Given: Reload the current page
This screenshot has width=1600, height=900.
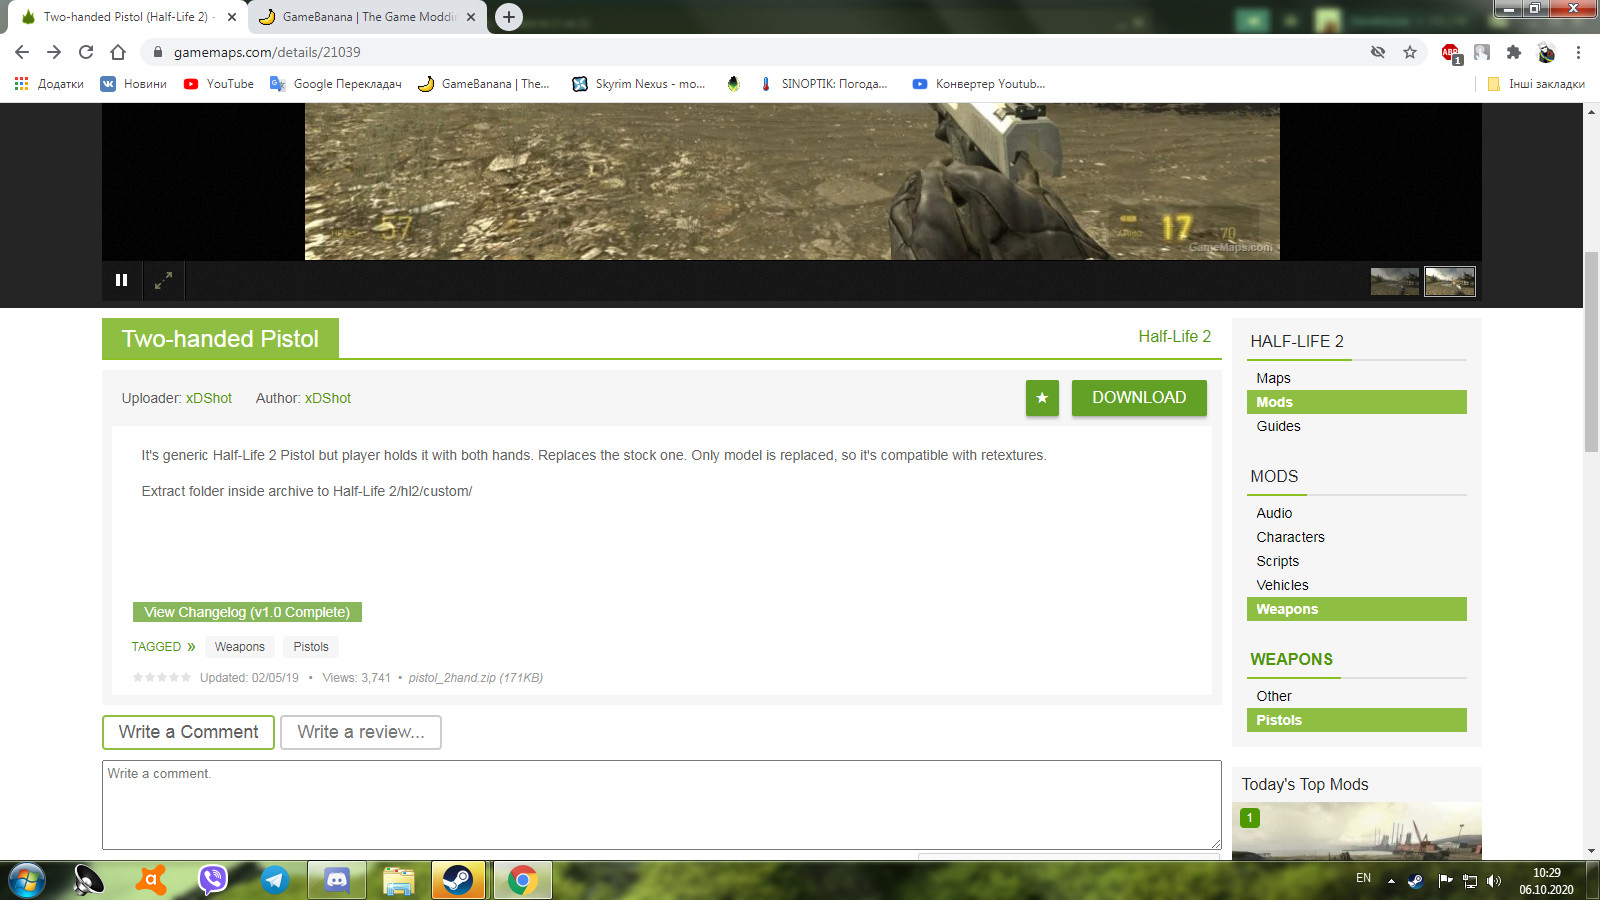Looking at the screenshot, I should (86, 52).
